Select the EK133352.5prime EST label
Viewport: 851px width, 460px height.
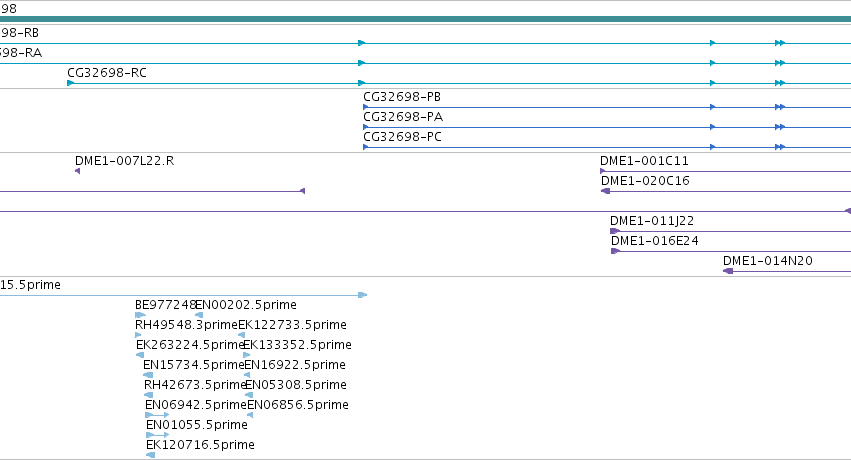point(297,344)
